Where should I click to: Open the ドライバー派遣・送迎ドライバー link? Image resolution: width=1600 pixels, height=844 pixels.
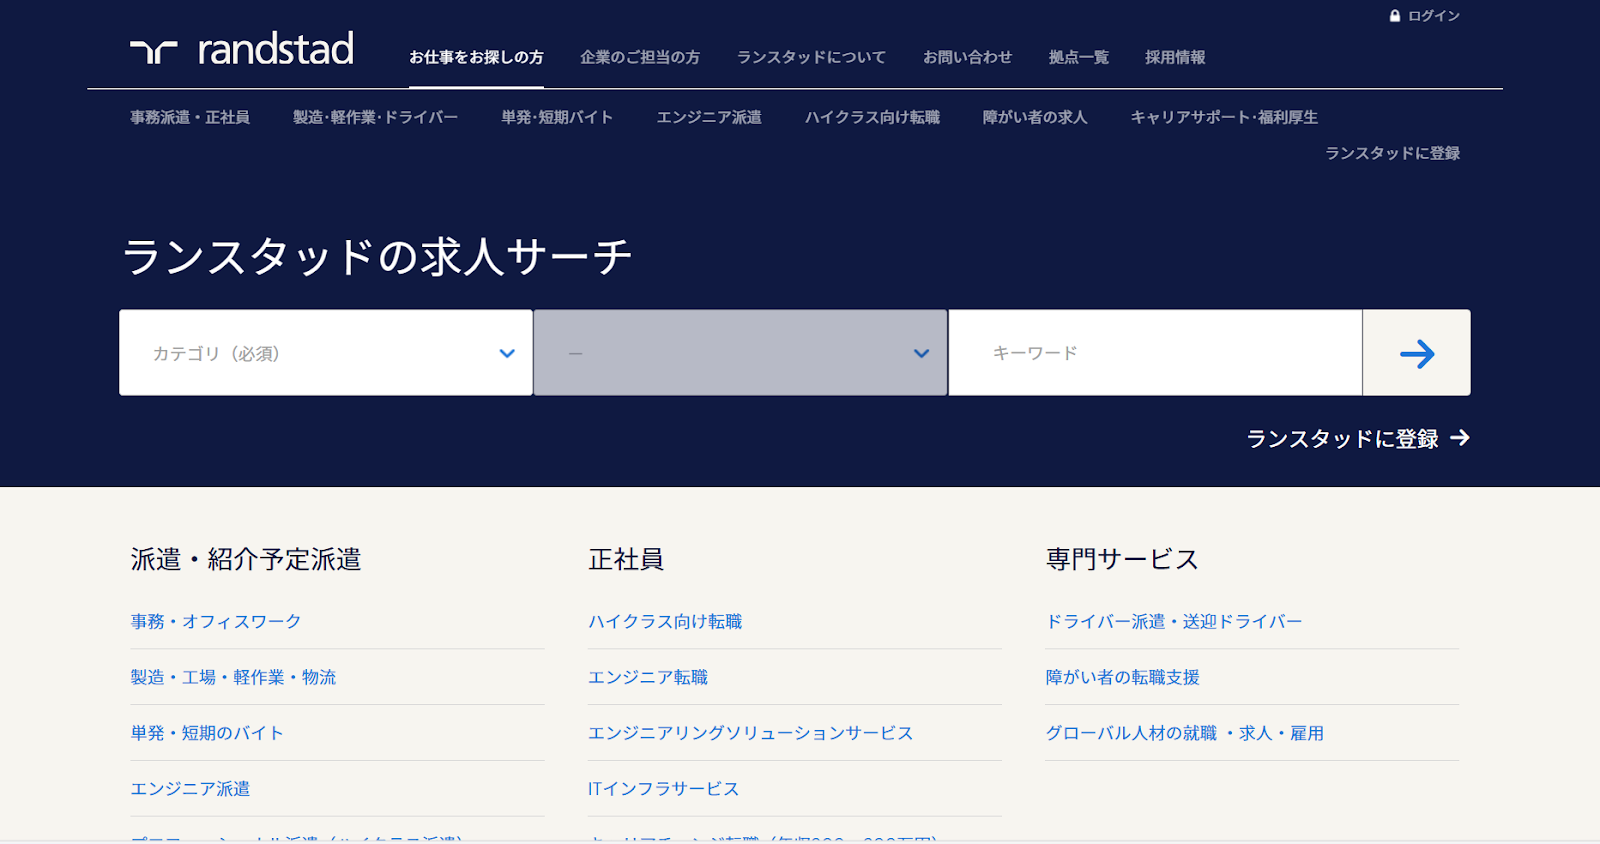point(1174,621)
